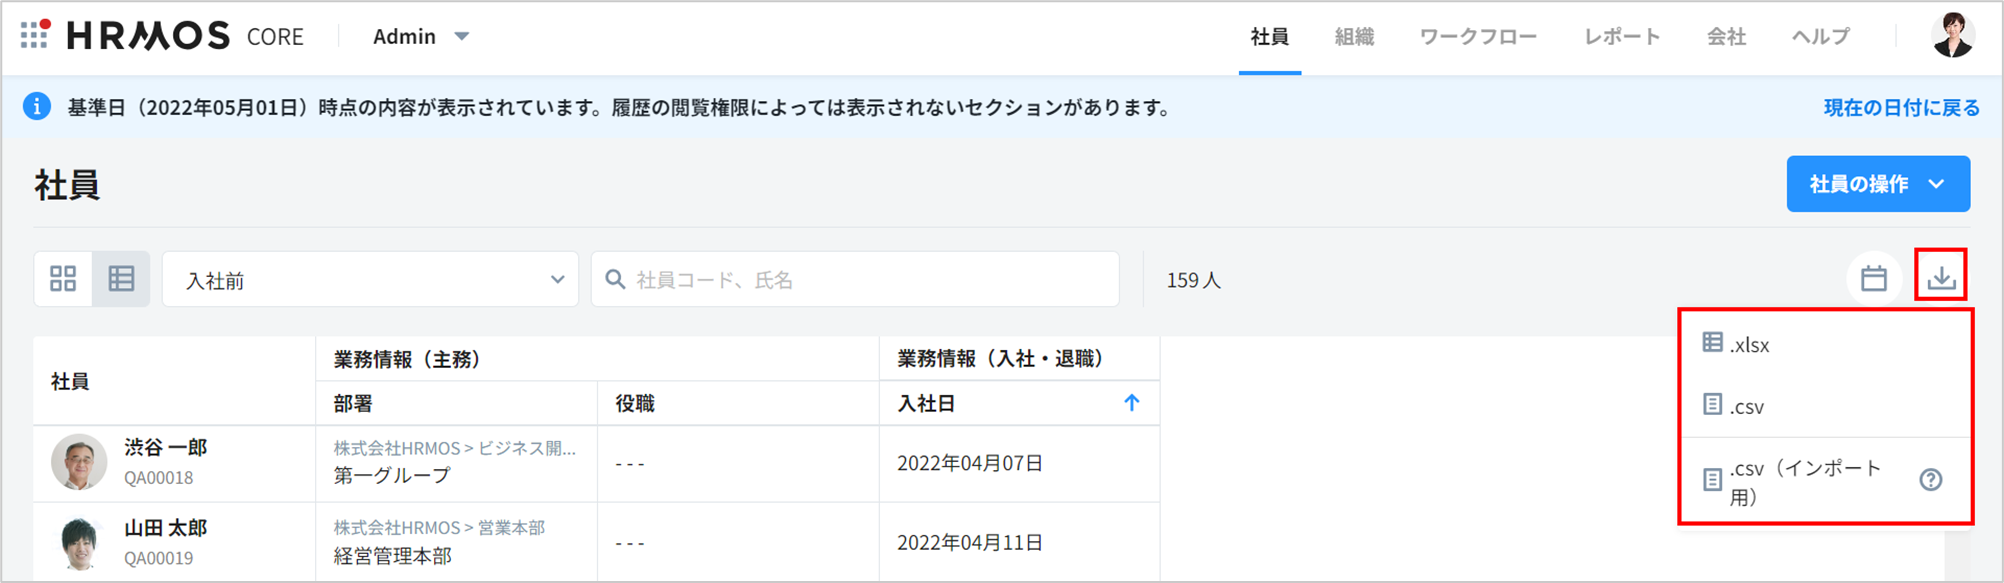Switch to card grid view
This screenshot has height=583, width=2004.
[63, 279]
